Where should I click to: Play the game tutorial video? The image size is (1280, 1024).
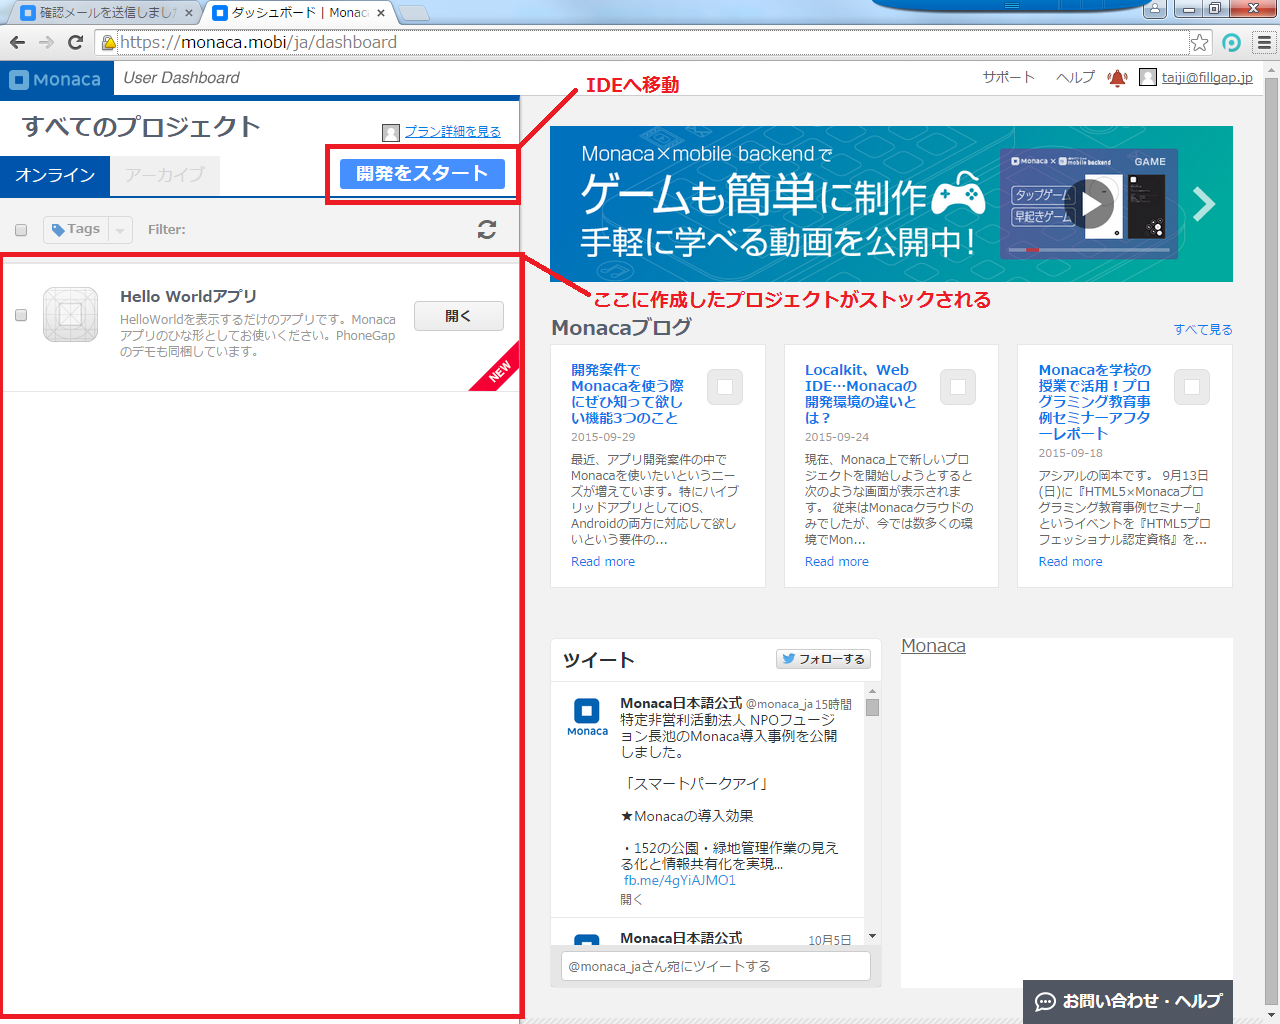pyautogui.click(x=1092, y=204)
